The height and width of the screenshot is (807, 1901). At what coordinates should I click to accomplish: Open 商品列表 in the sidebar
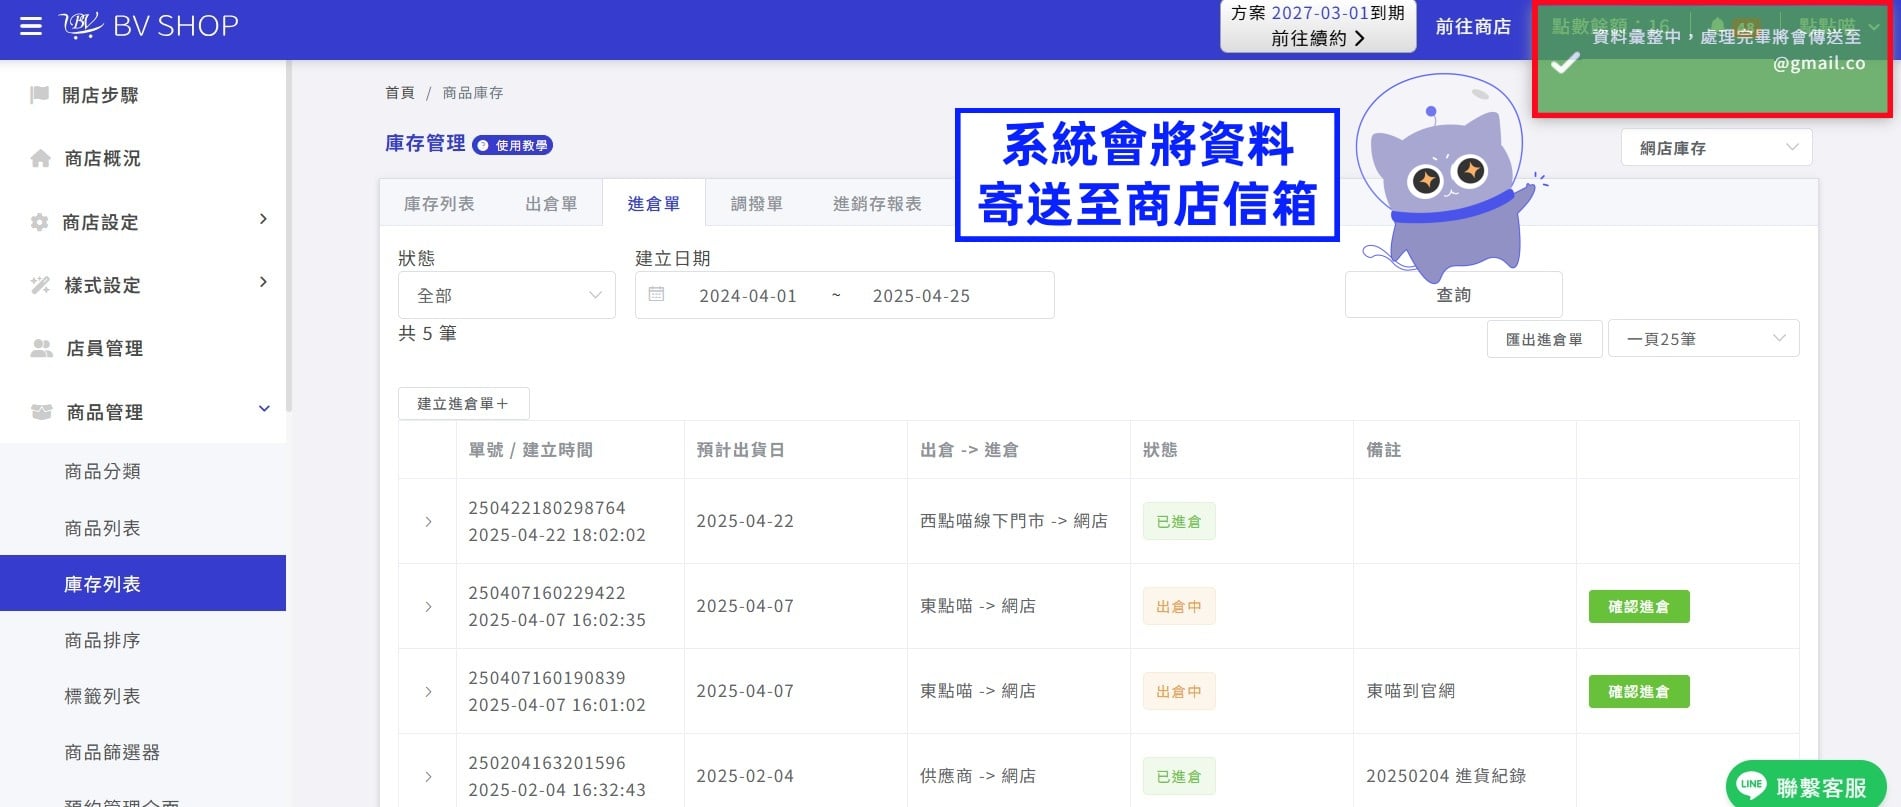143,528
